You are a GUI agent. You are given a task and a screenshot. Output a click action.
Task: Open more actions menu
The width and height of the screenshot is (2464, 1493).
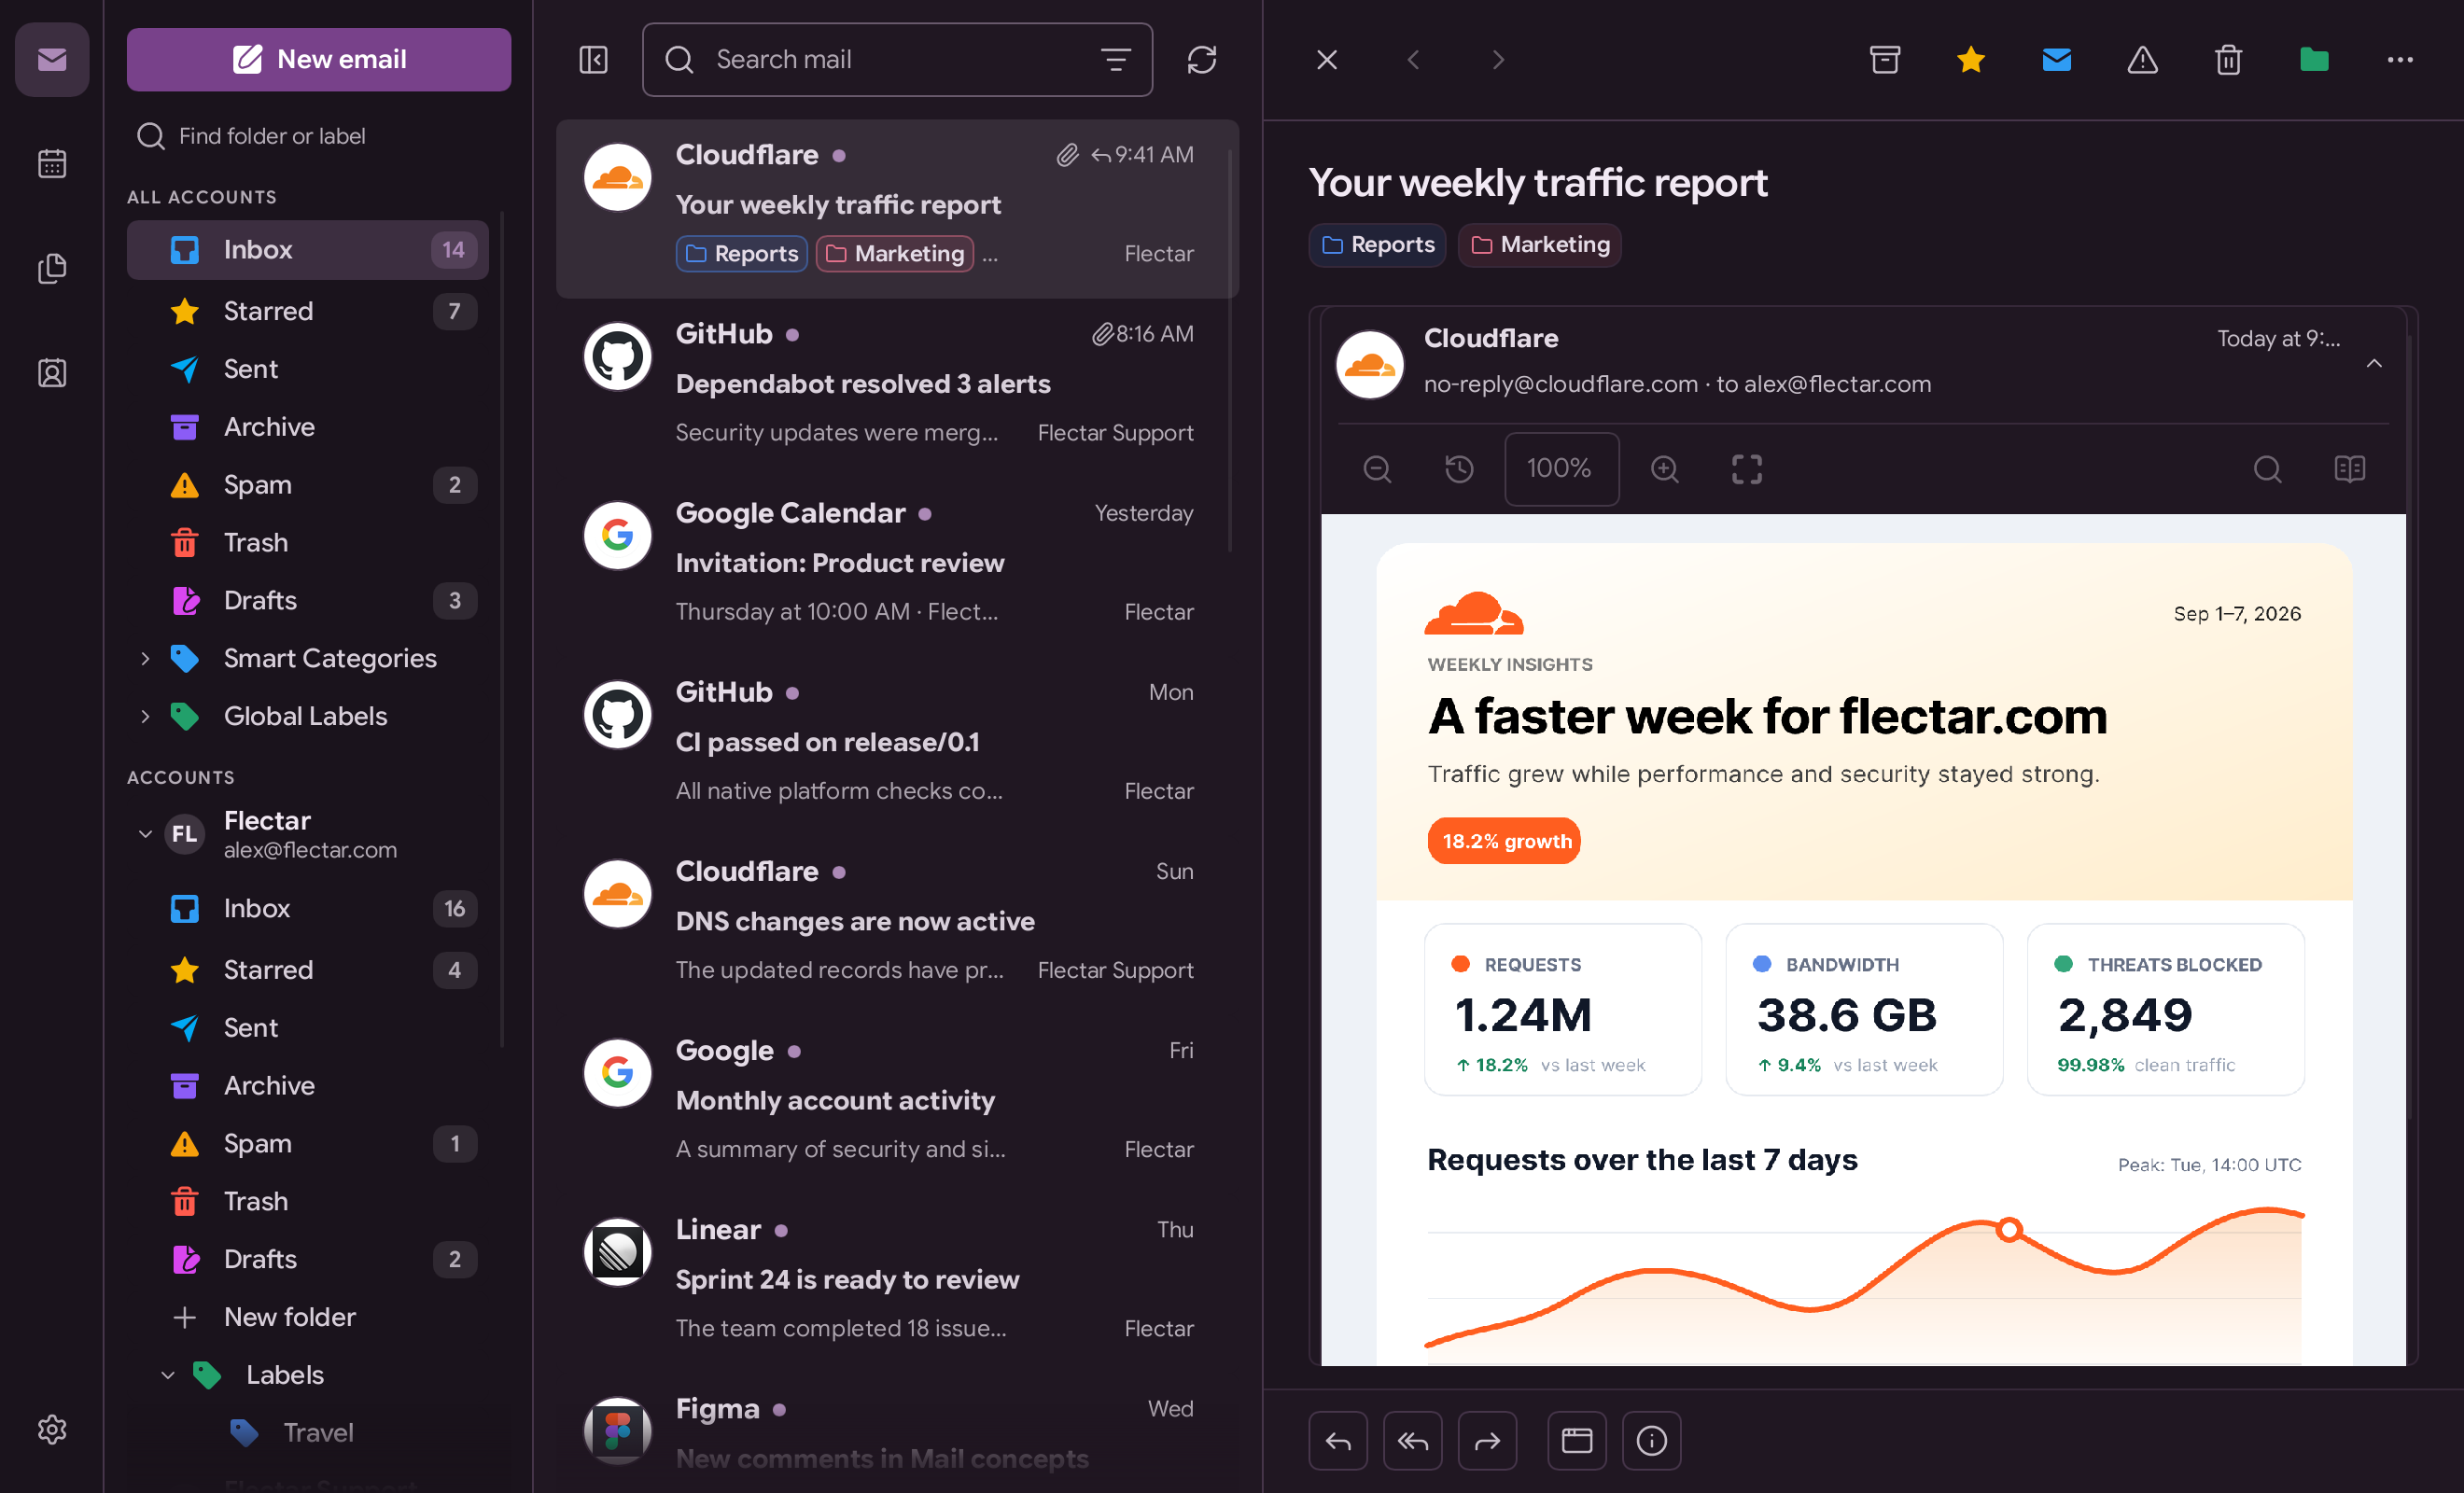(2400, 60)
